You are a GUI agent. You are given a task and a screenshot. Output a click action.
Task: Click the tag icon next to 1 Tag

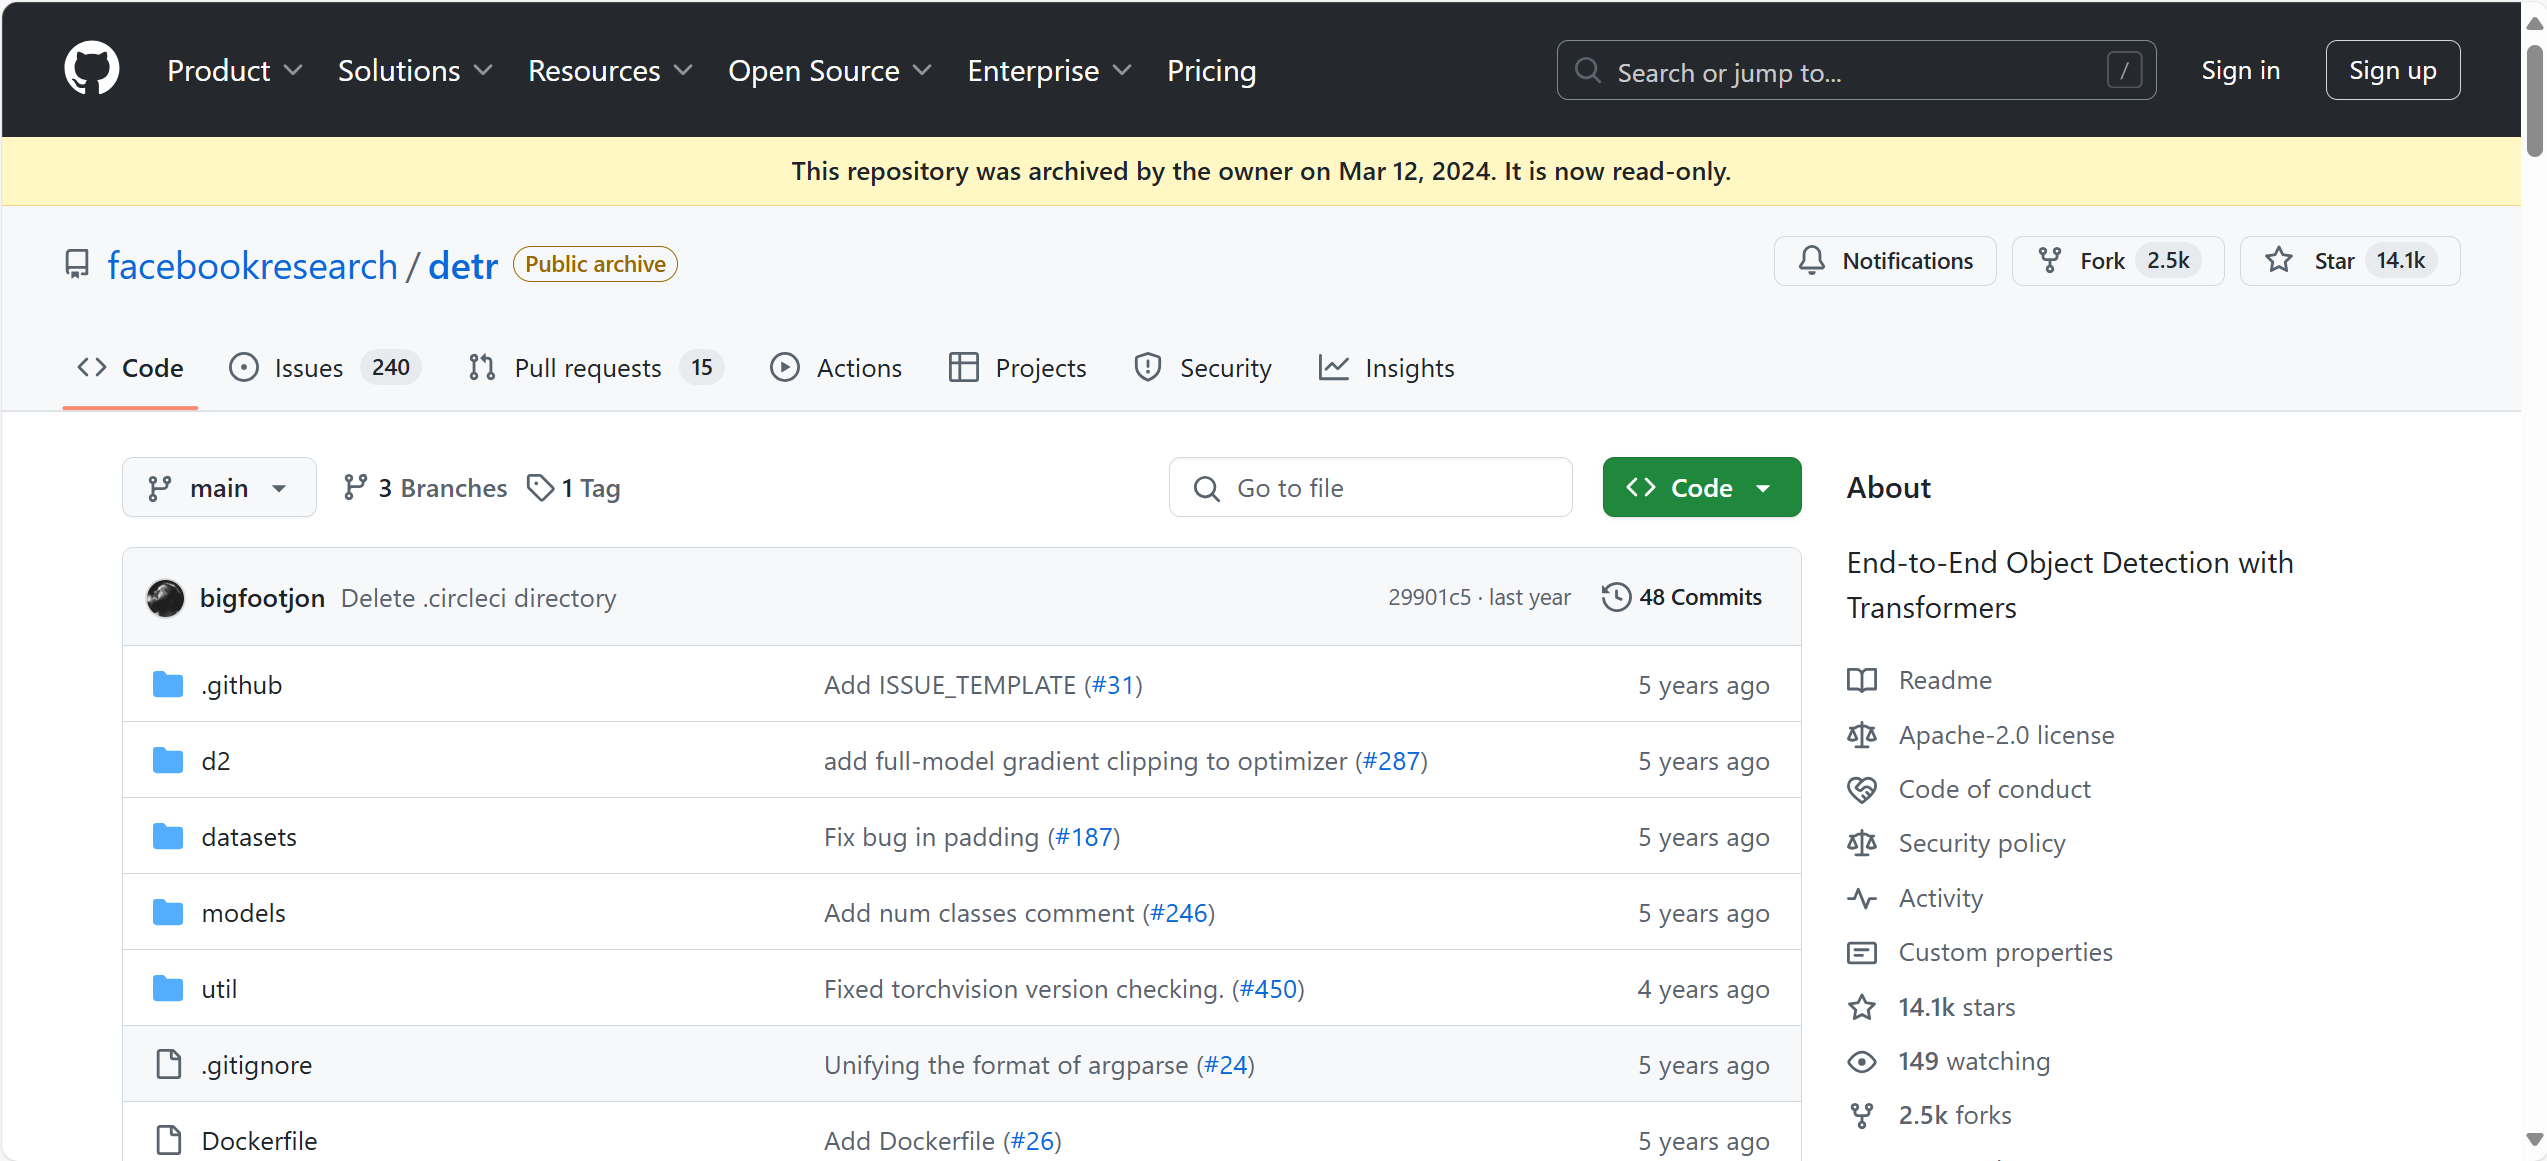tap(540, 488)
